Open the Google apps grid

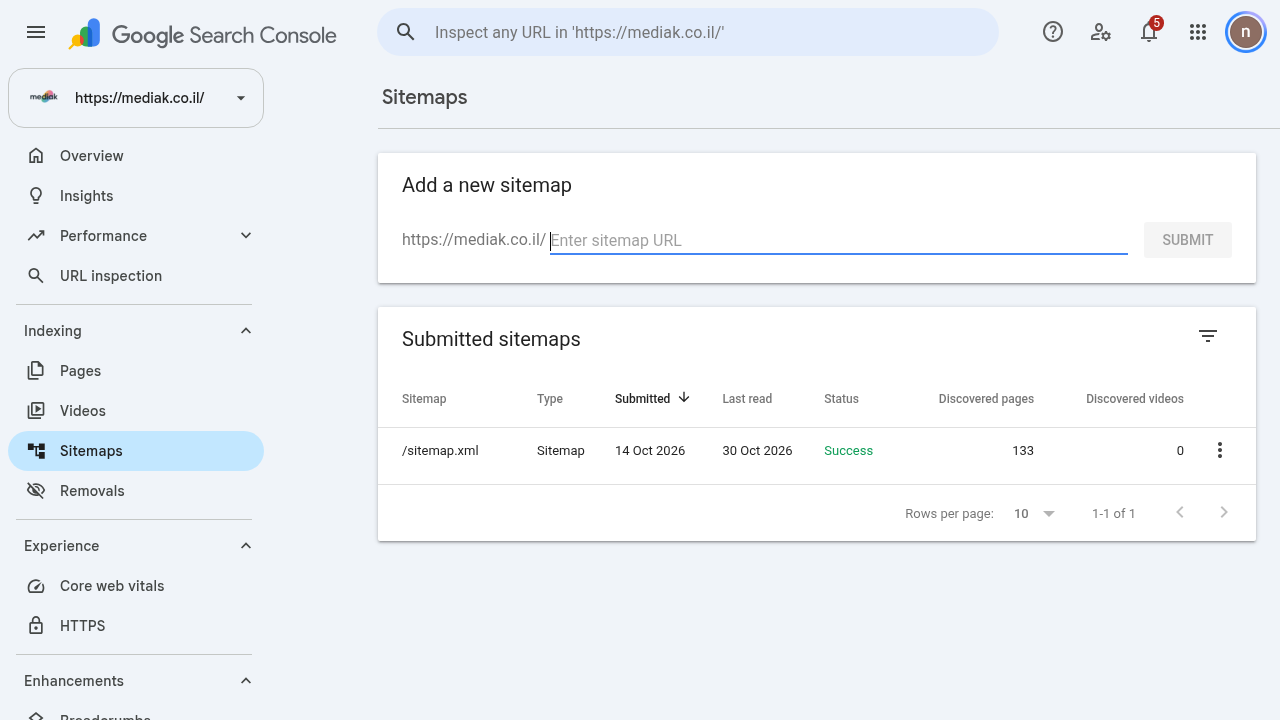tap(1198, 32)
